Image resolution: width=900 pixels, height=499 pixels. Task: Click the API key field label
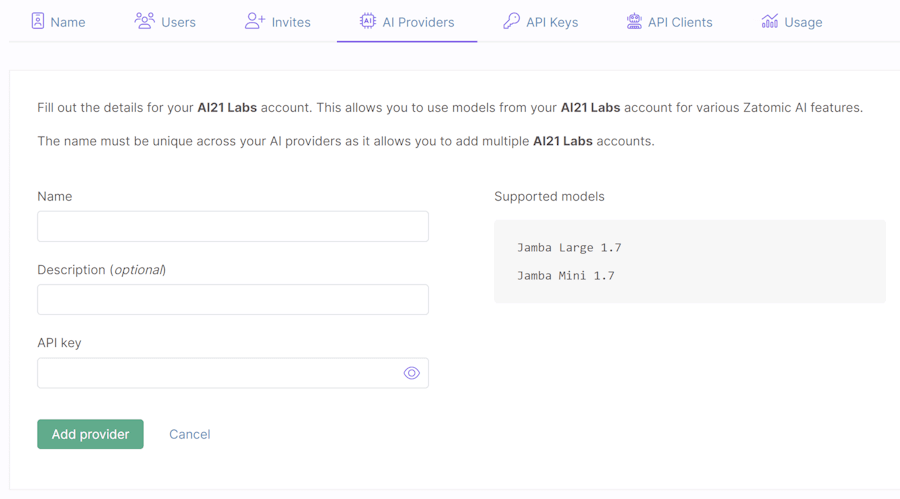tap(59, 343)
